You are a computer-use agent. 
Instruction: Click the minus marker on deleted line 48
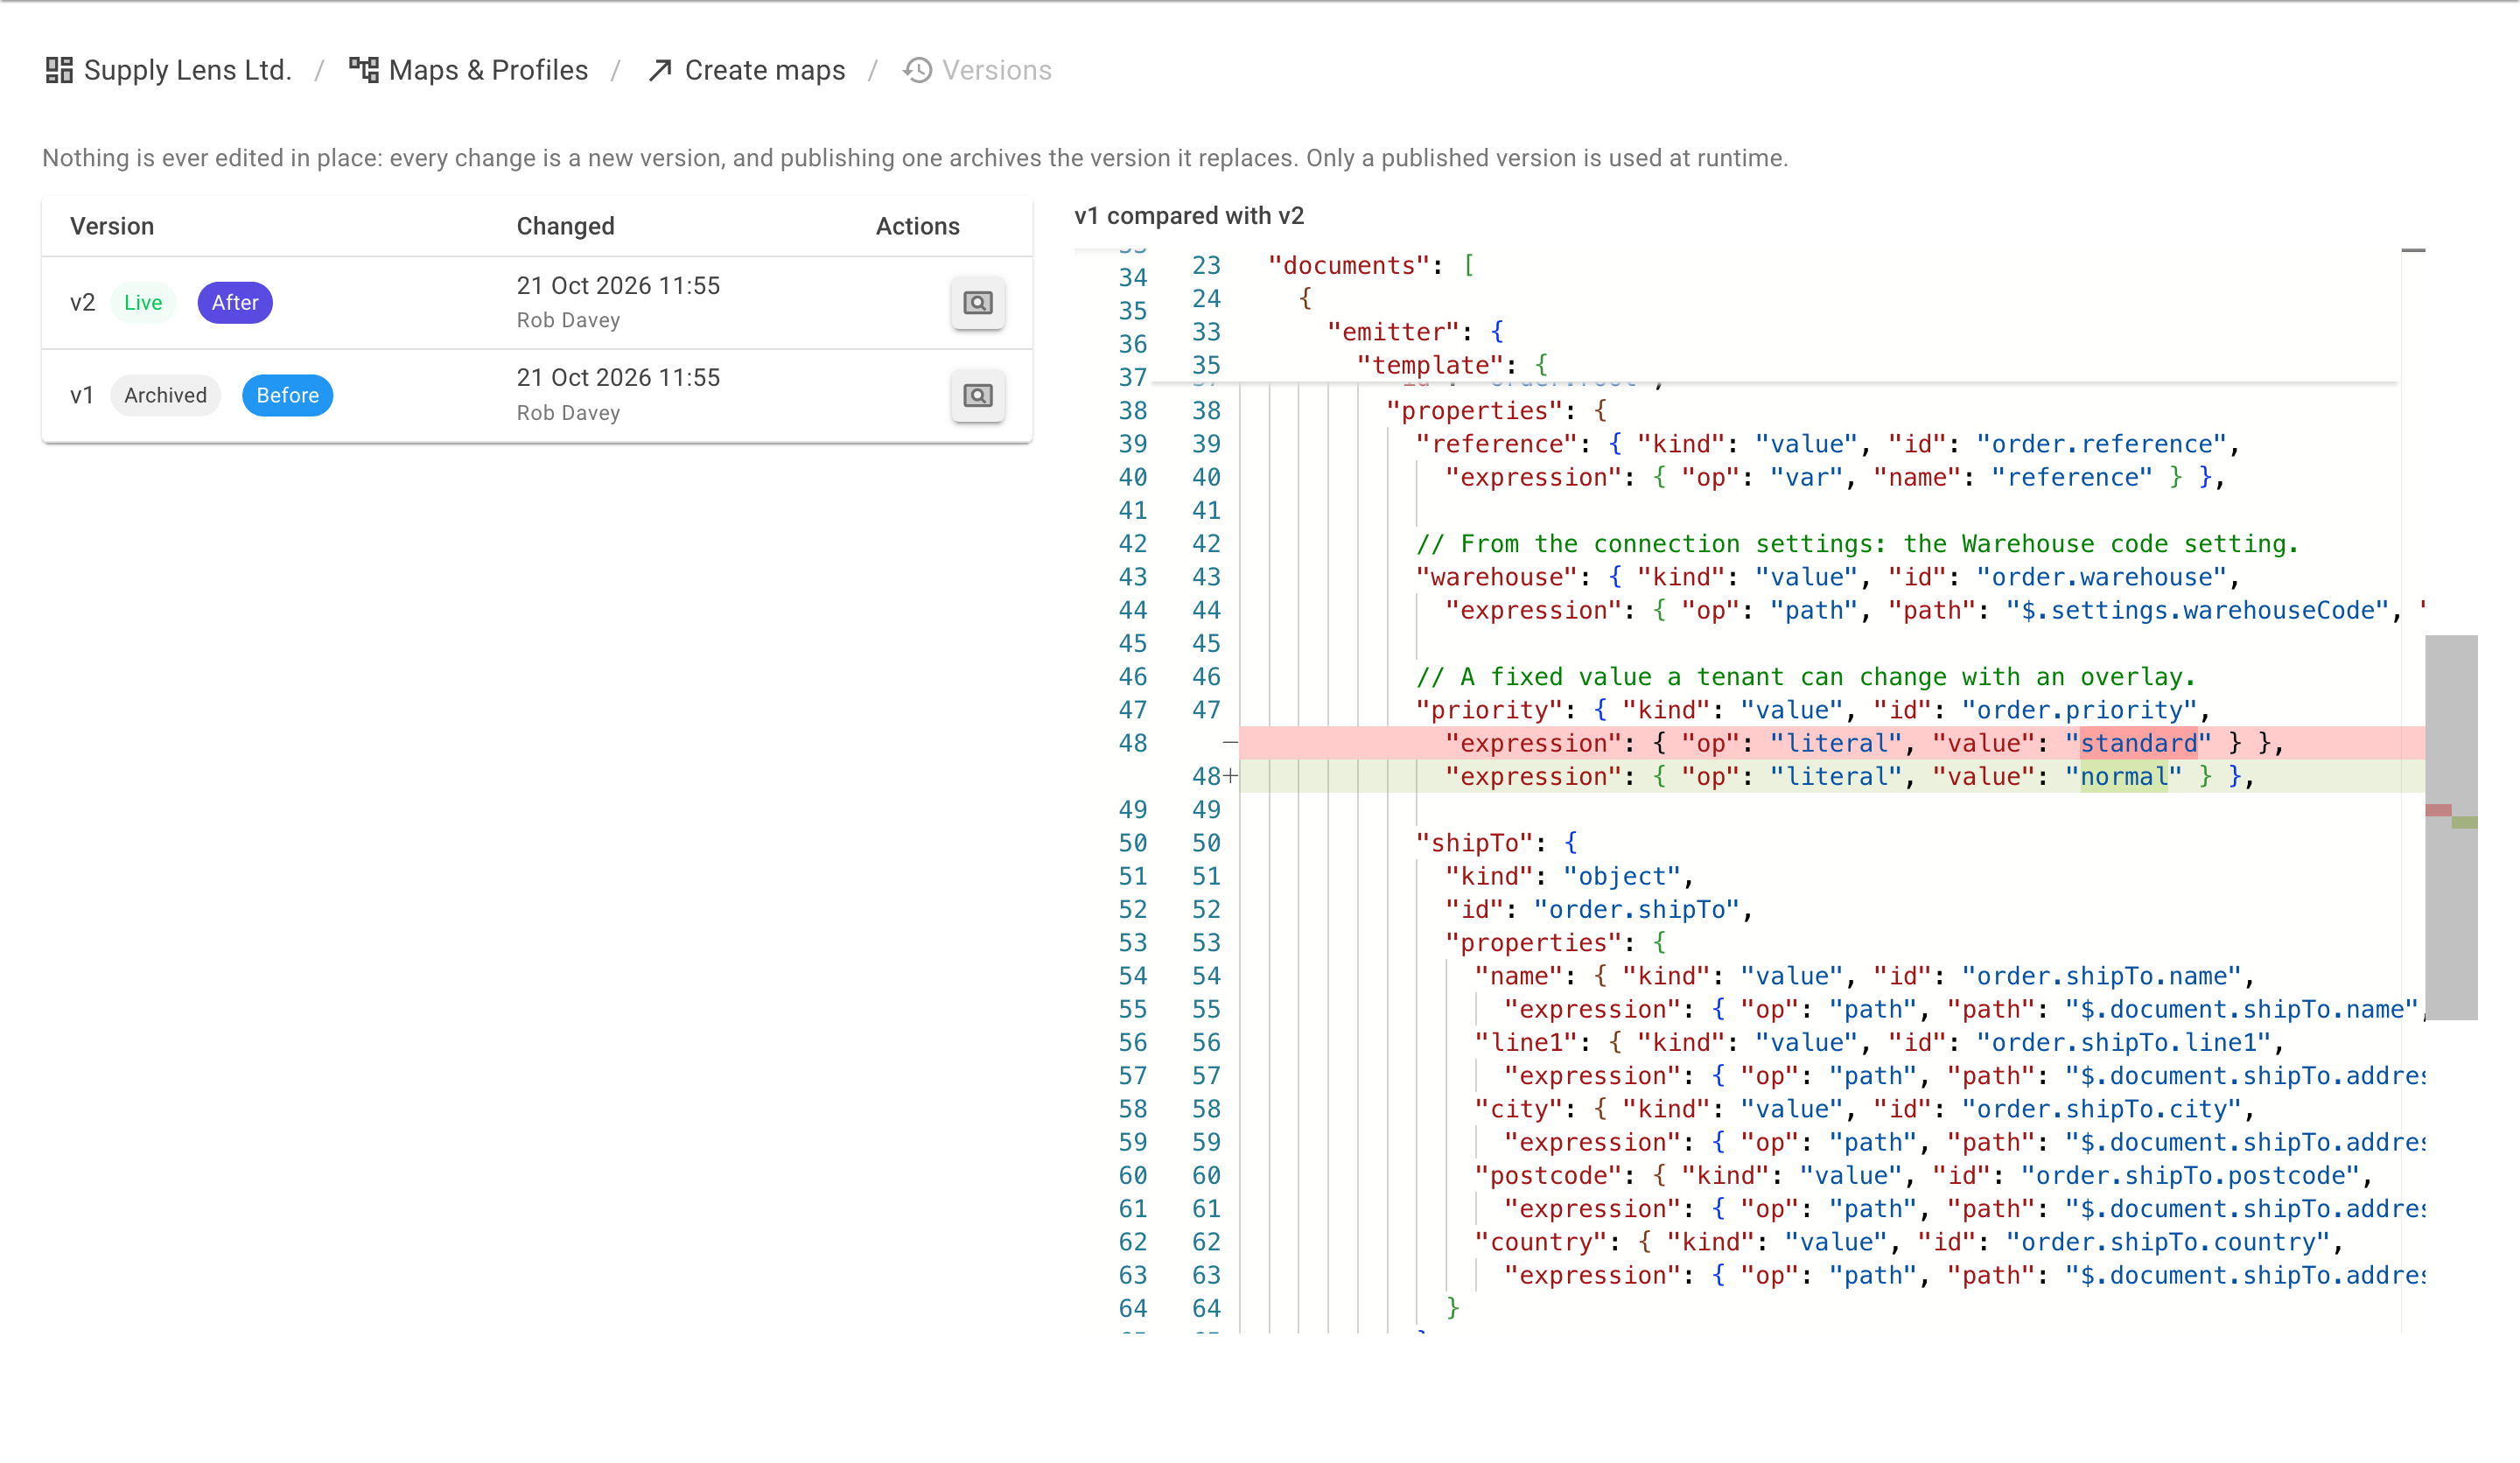coord(1230,743)
